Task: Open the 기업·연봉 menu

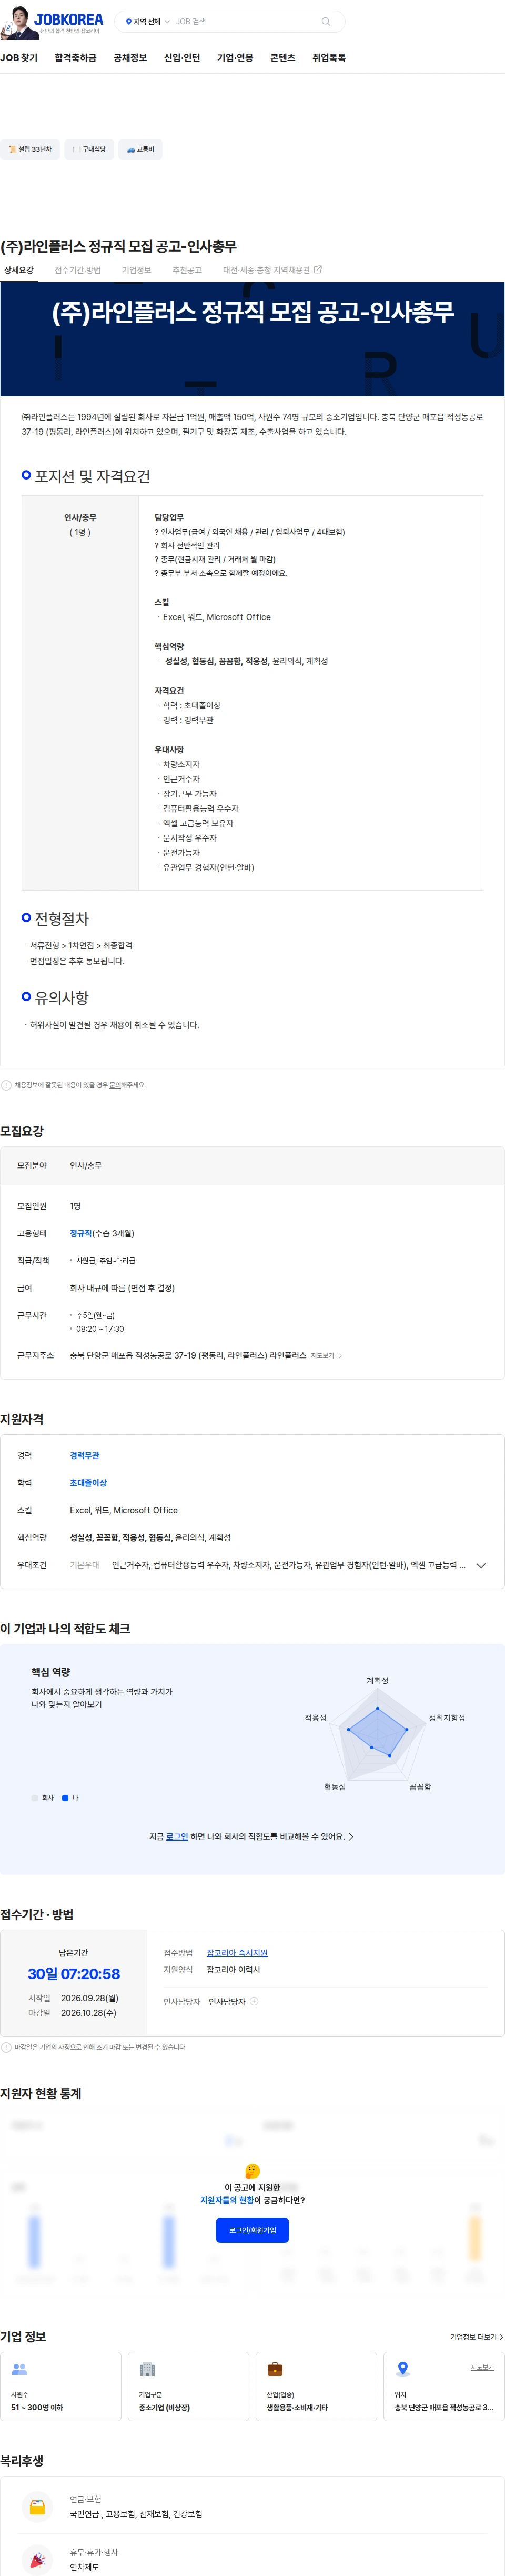Action: (235, 58)
